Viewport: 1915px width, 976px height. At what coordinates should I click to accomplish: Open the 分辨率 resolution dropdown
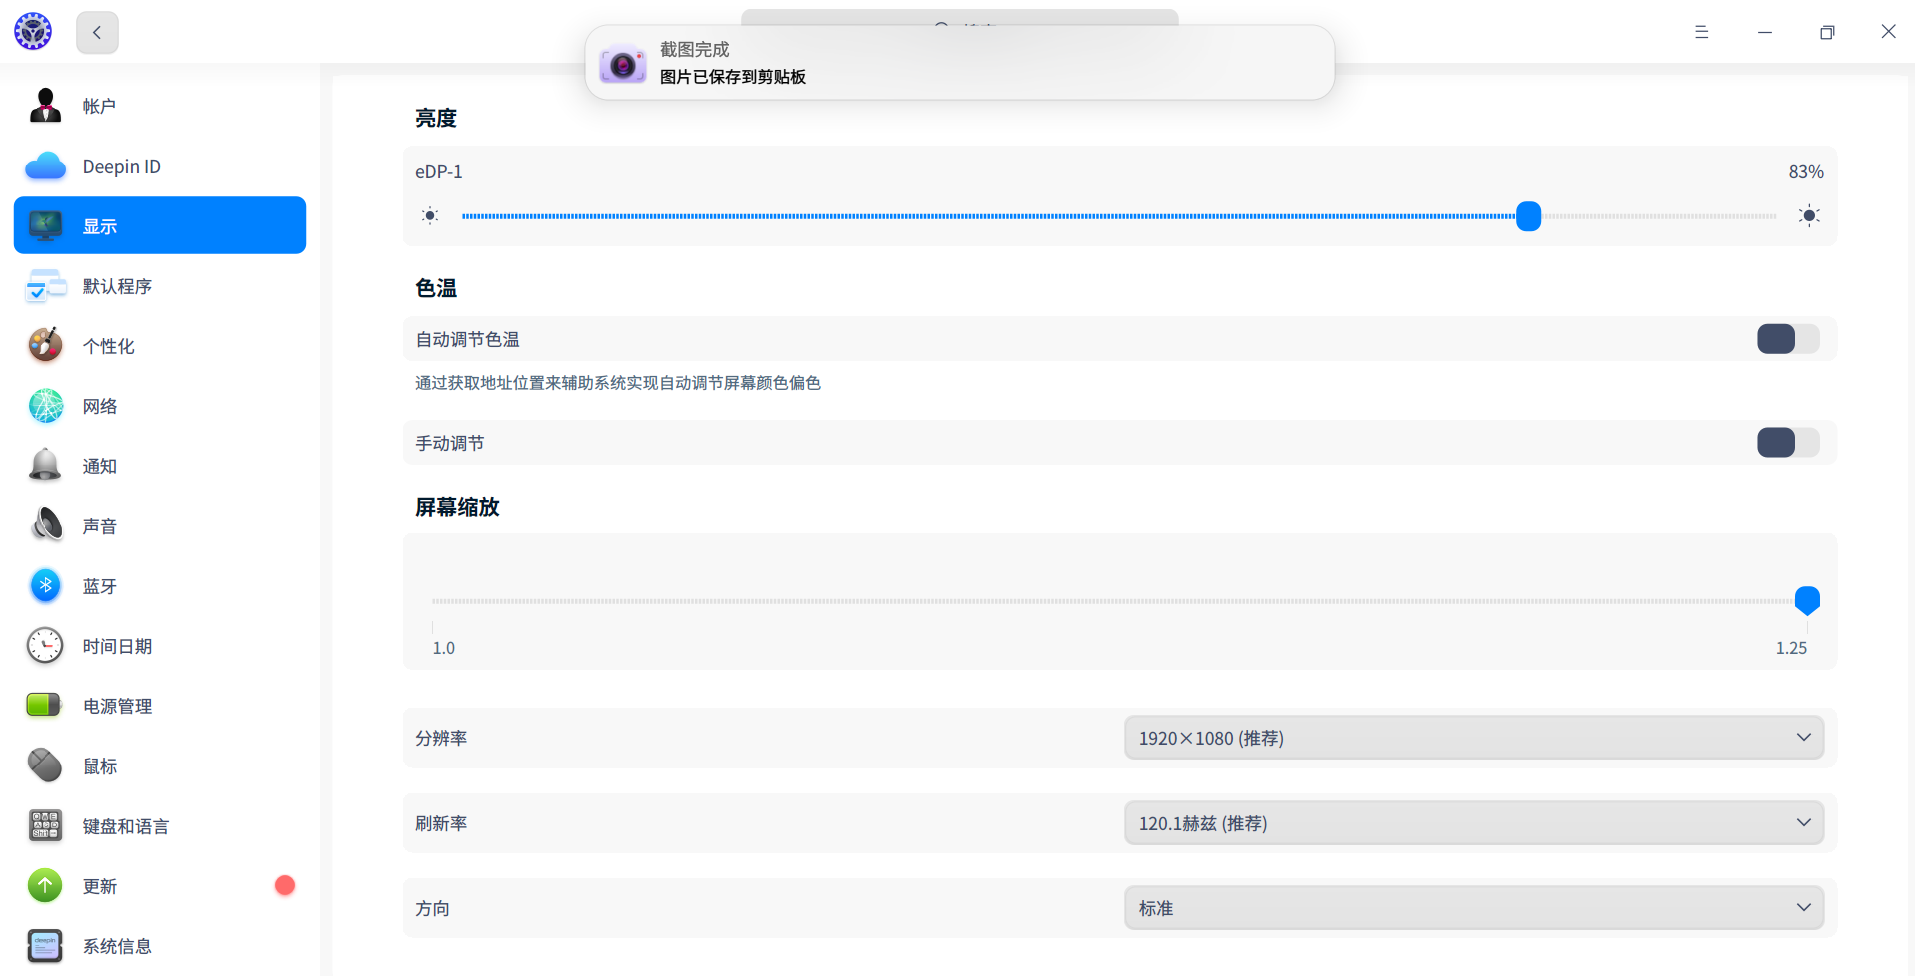tap(1474, 738)
